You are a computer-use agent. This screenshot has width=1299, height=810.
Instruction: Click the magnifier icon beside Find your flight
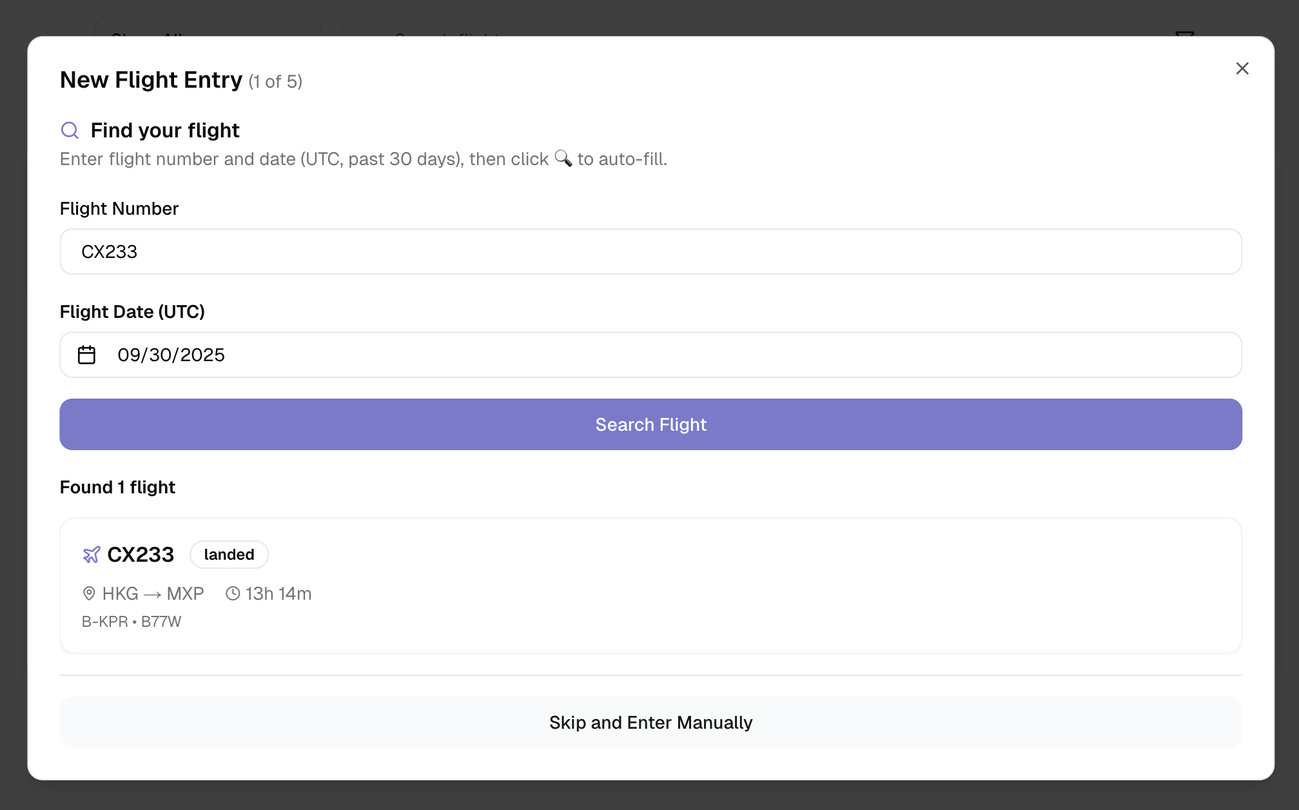70,130
